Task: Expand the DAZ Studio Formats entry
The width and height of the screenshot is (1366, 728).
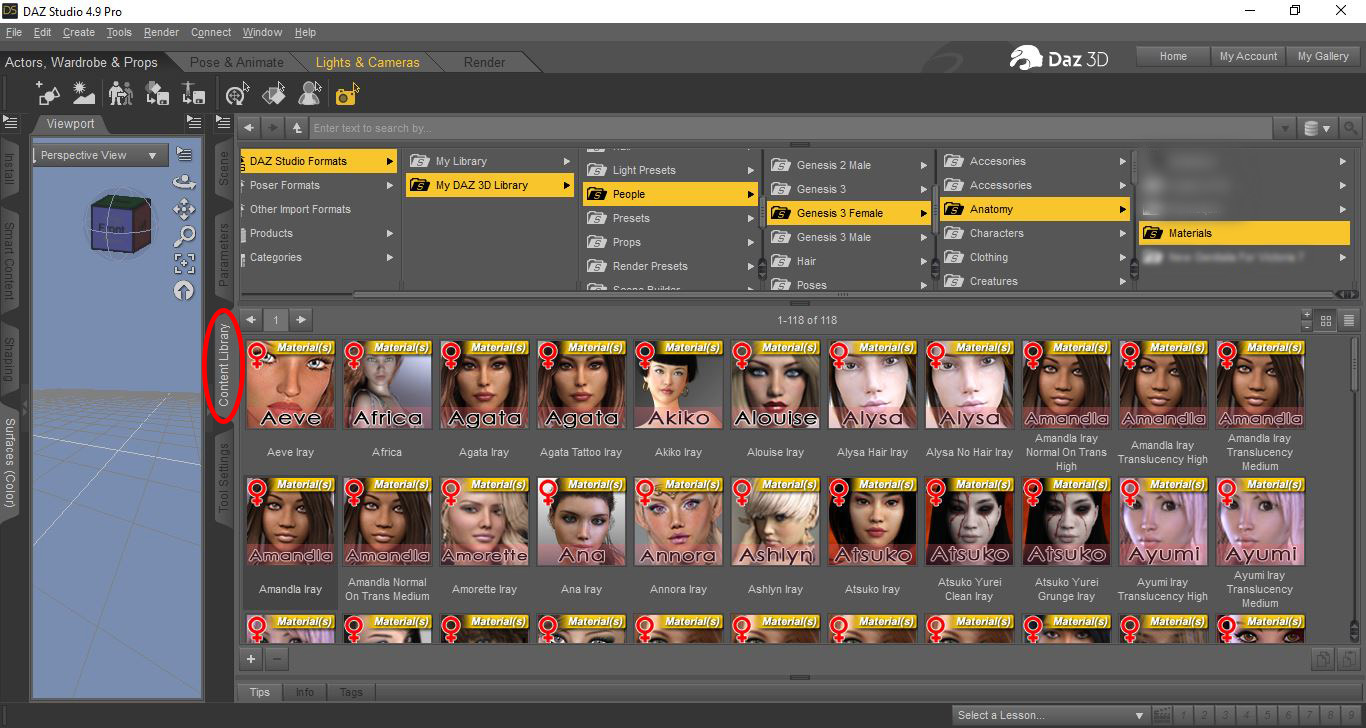Action: [390, 161]
